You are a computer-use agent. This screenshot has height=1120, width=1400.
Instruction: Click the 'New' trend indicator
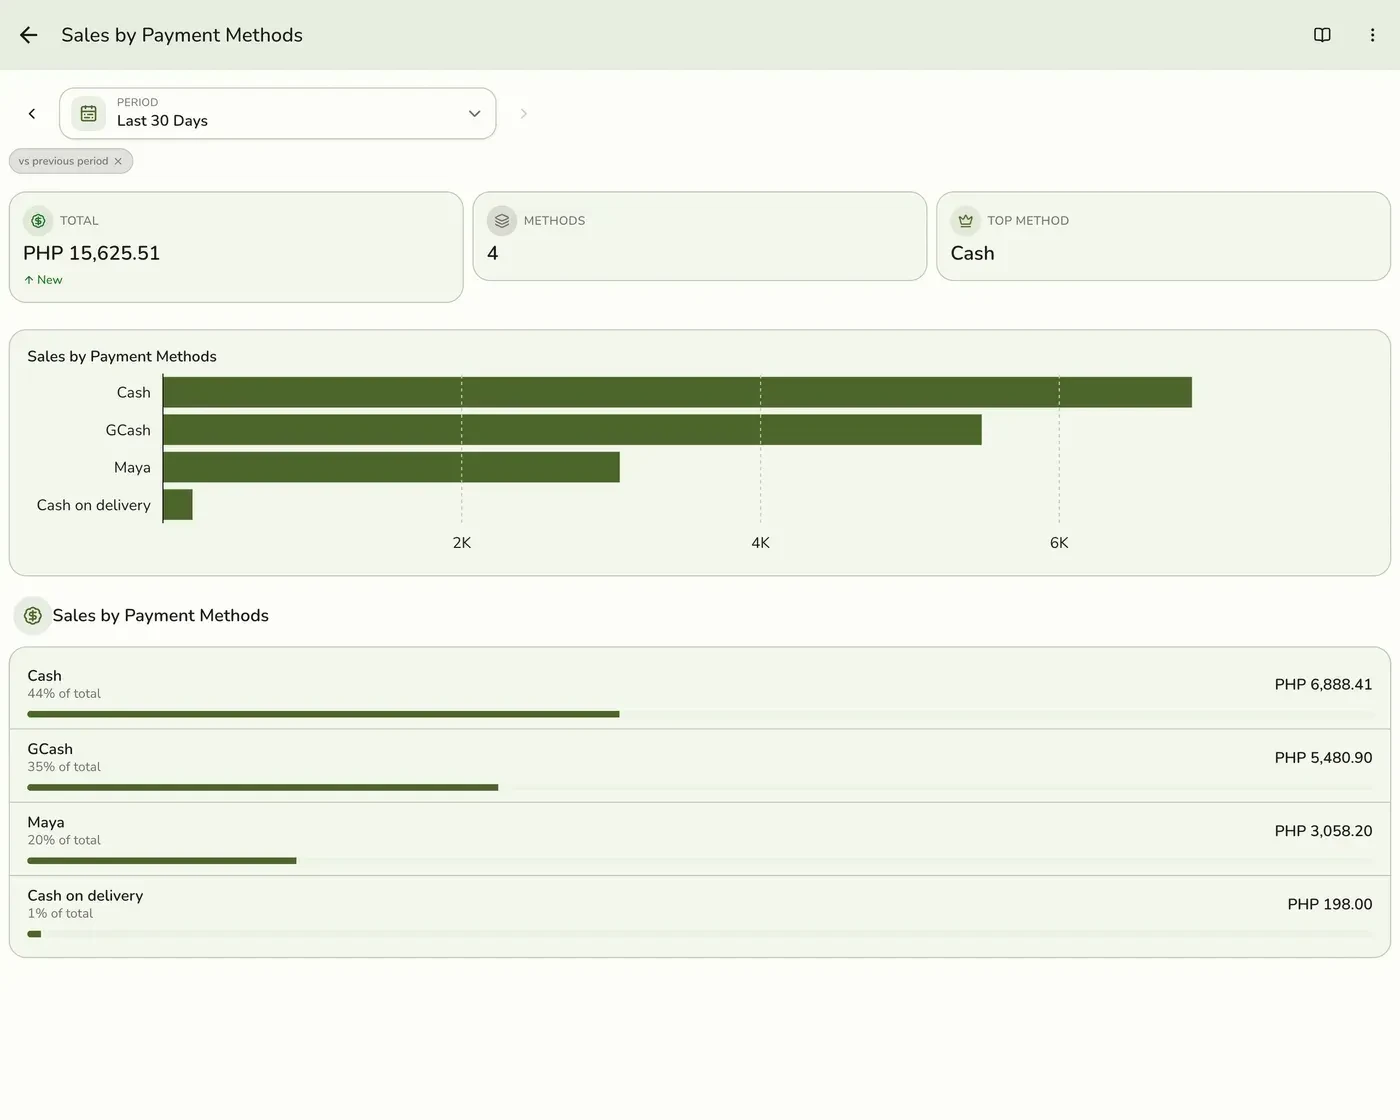[x=43, y=280]
